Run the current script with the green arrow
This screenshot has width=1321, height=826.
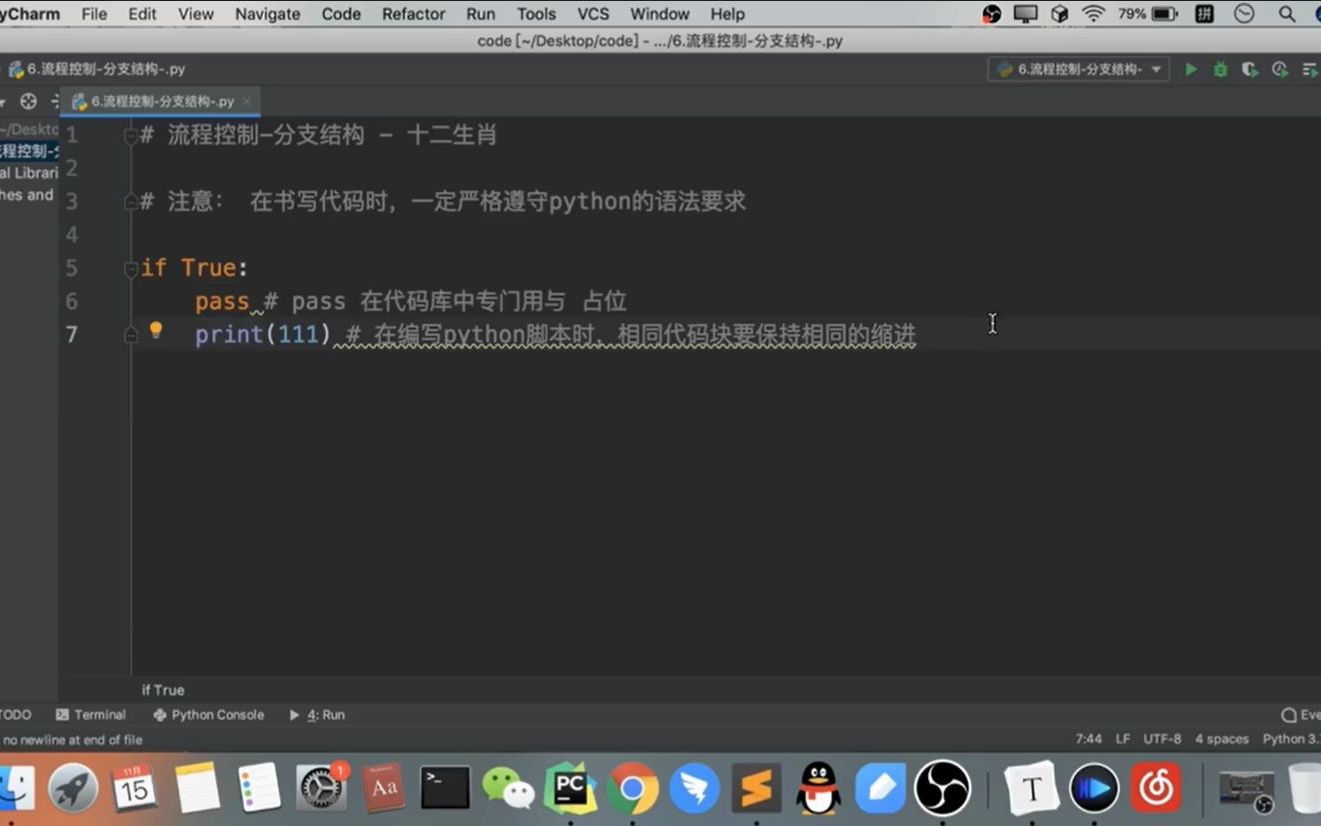pos(1190,70)
